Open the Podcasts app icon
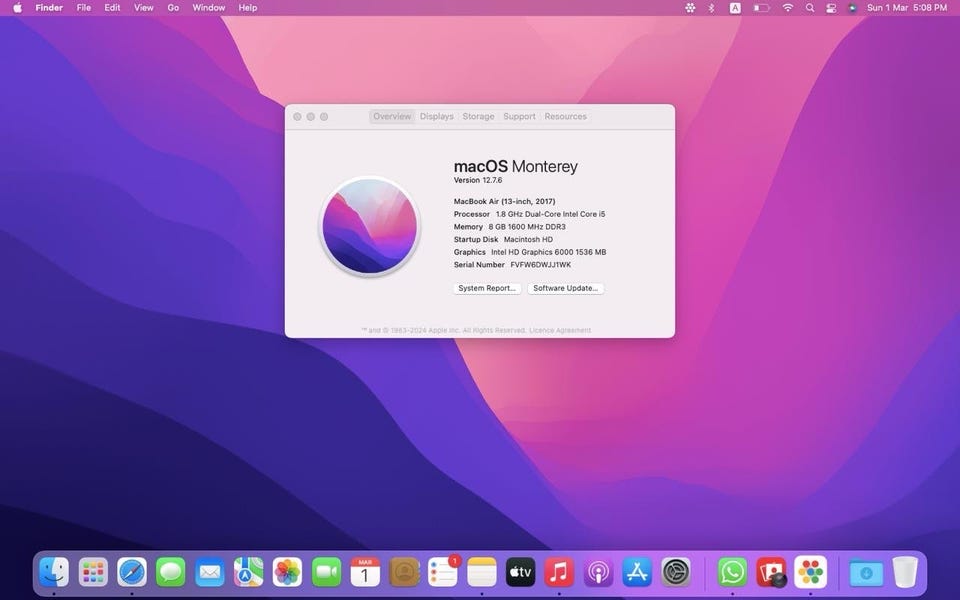This screenshot has height=600, width=960. tap(598, 572)
